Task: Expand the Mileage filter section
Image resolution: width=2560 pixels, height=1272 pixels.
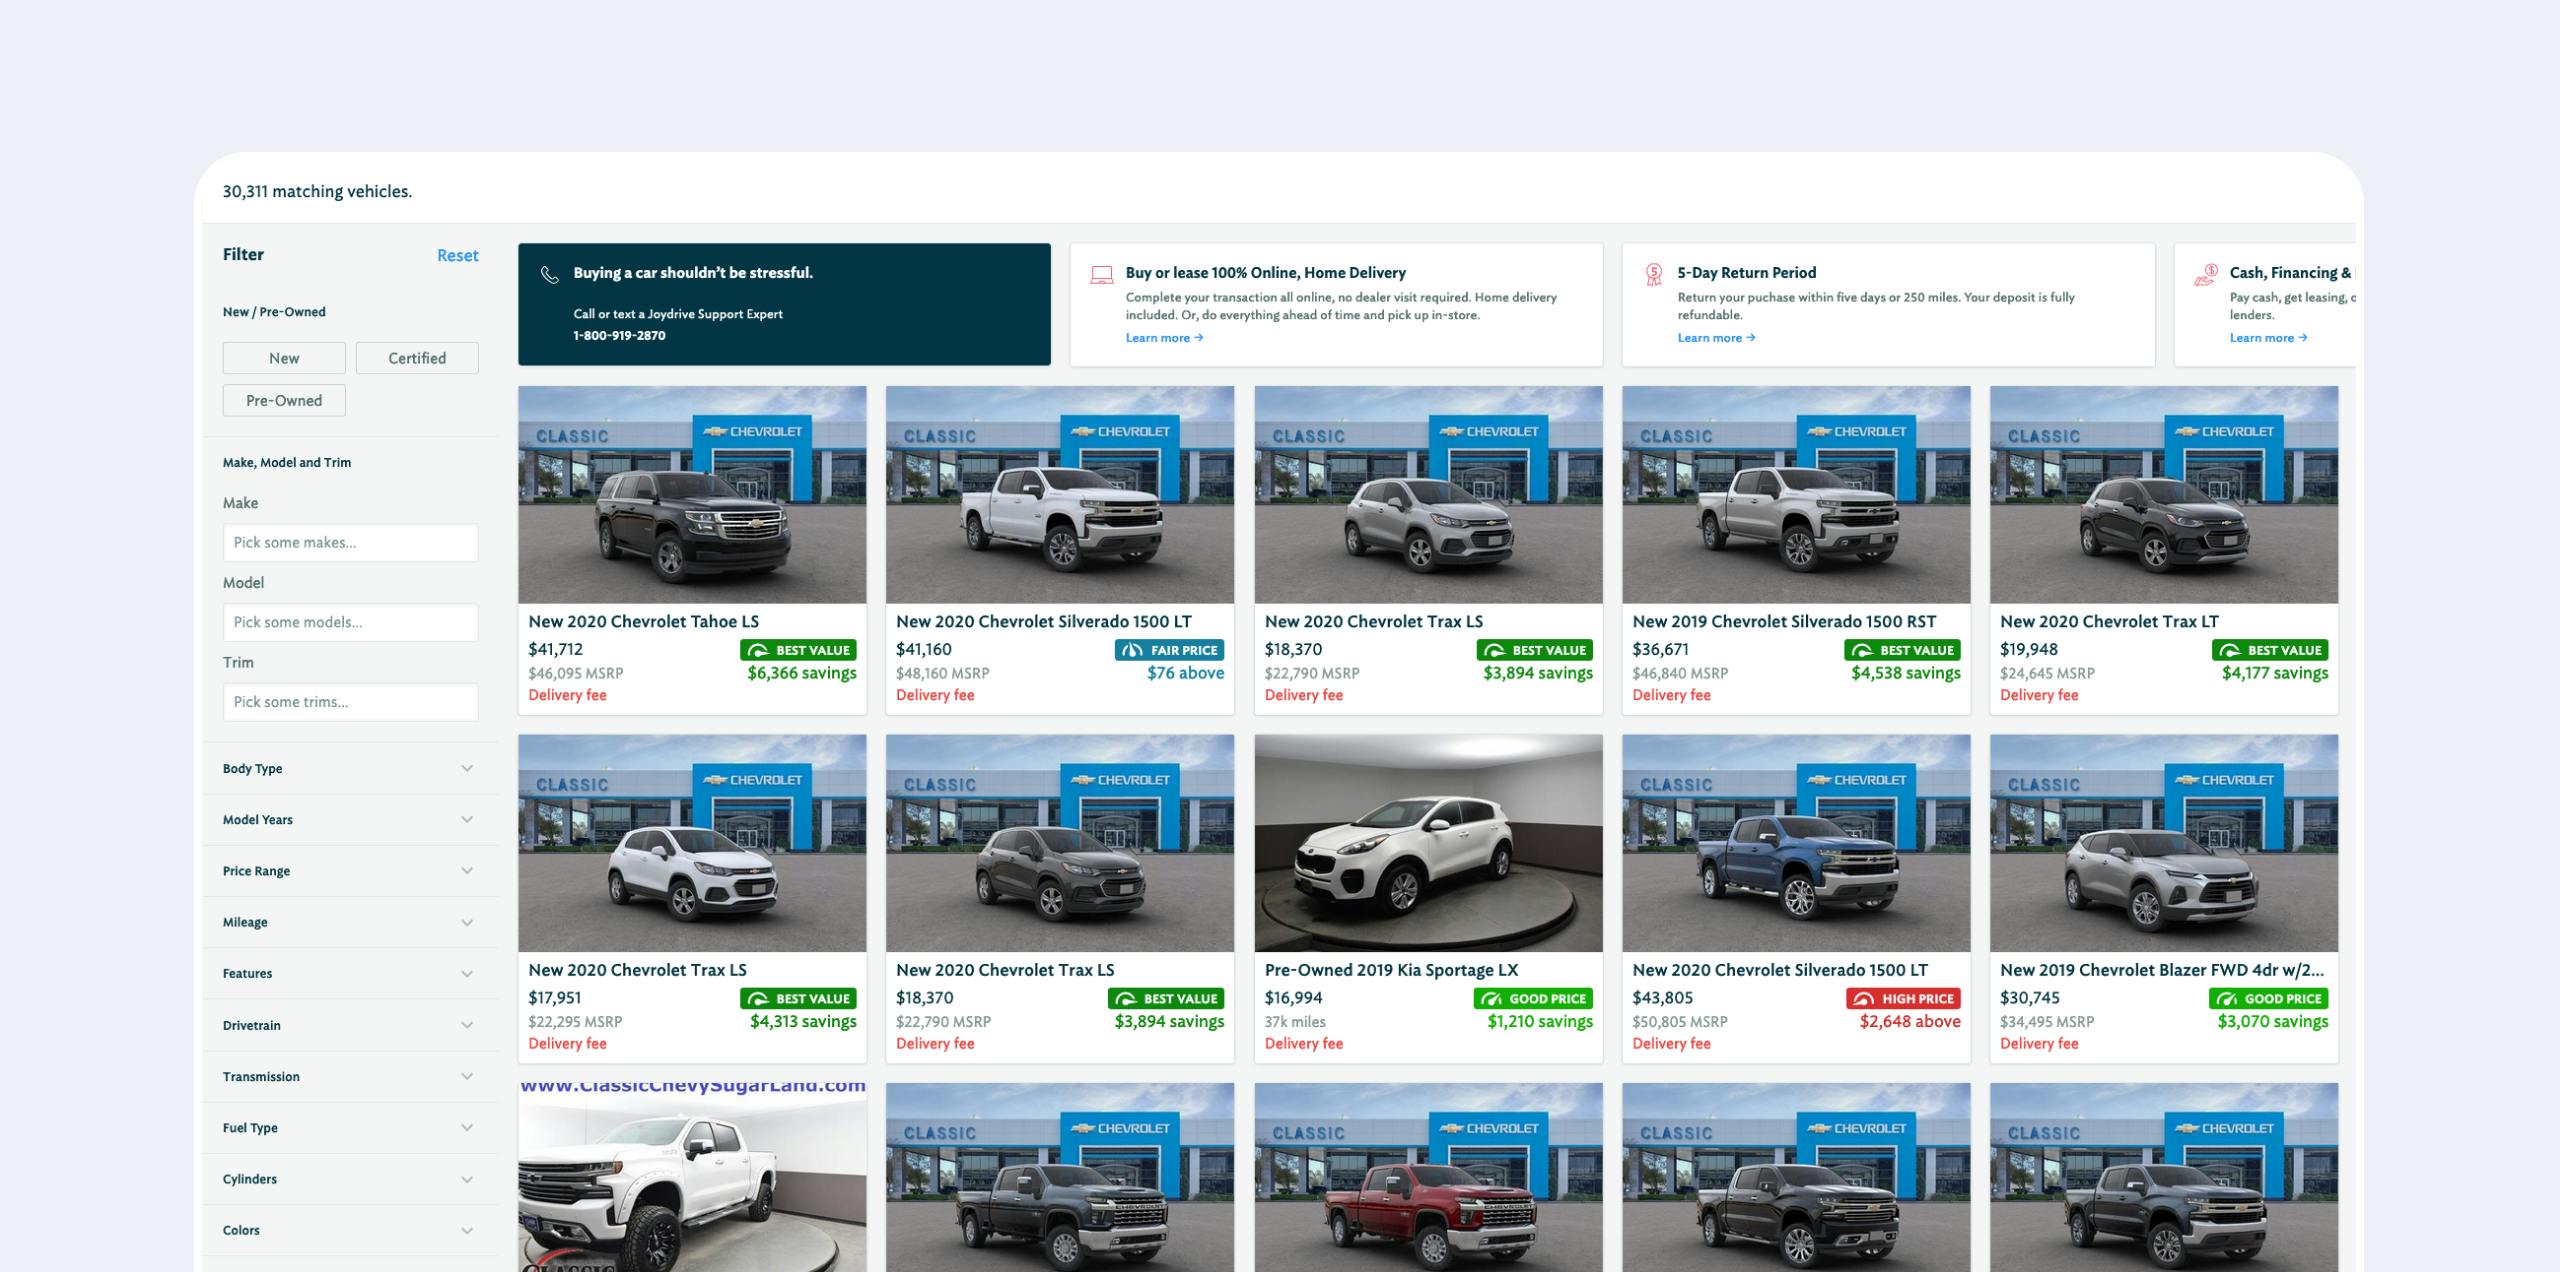Action: 348,922
